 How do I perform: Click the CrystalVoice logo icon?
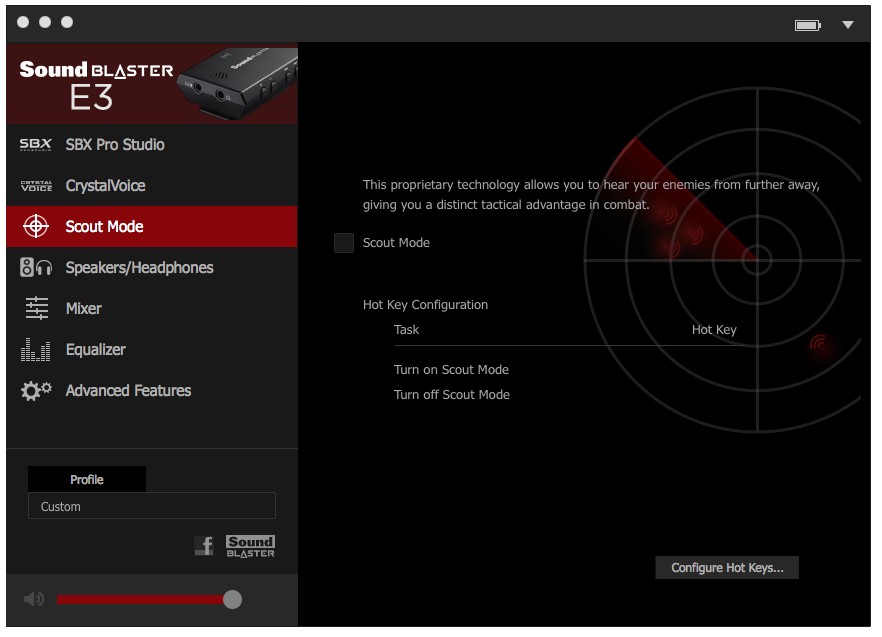tap(36, 186)
